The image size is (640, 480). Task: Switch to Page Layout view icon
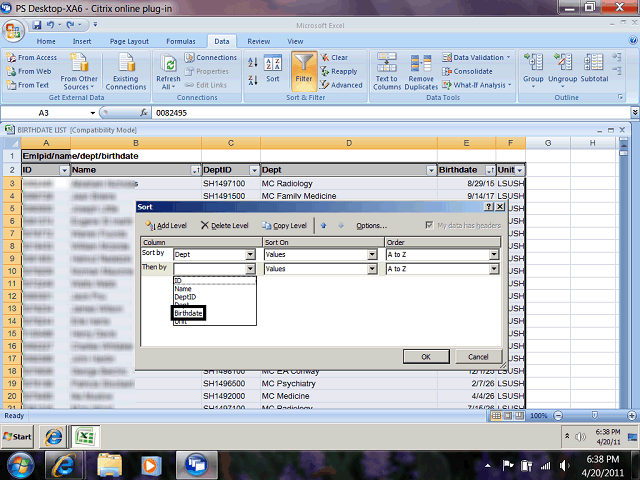point(507,416)
